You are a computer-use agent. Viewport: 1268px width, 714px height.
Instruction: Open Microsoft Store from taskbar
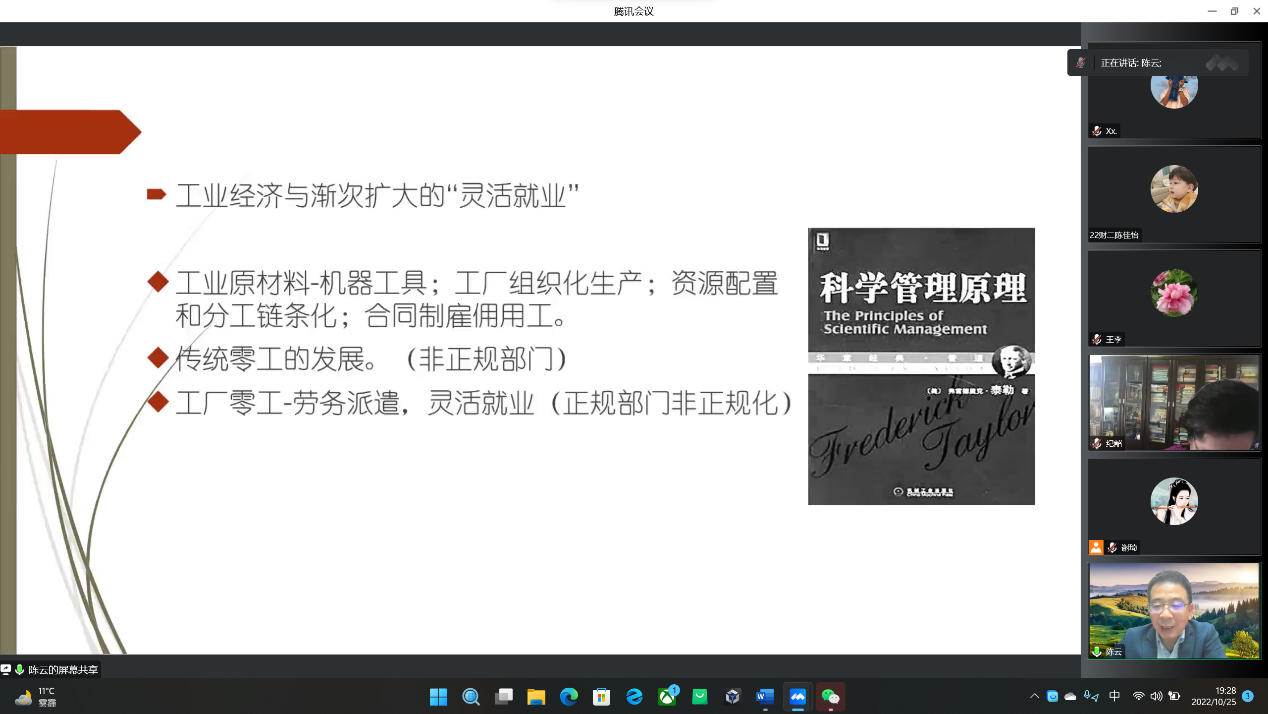pyautogui.click(x=601, y=697)
